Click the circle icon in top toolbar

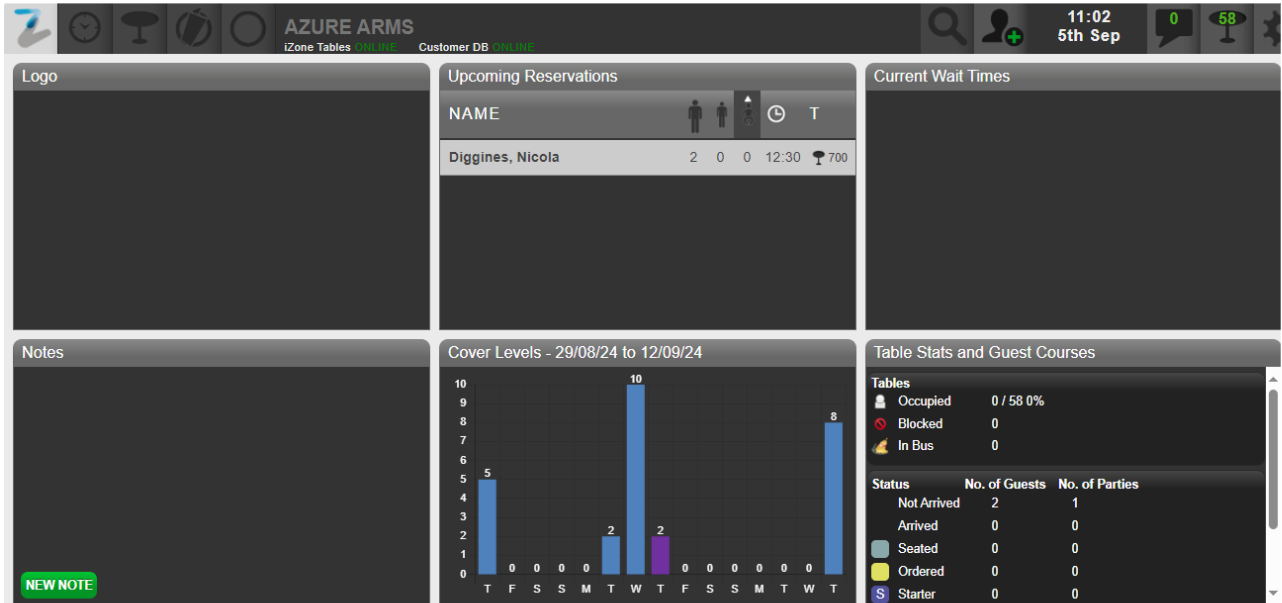click(x=247, y=28)
